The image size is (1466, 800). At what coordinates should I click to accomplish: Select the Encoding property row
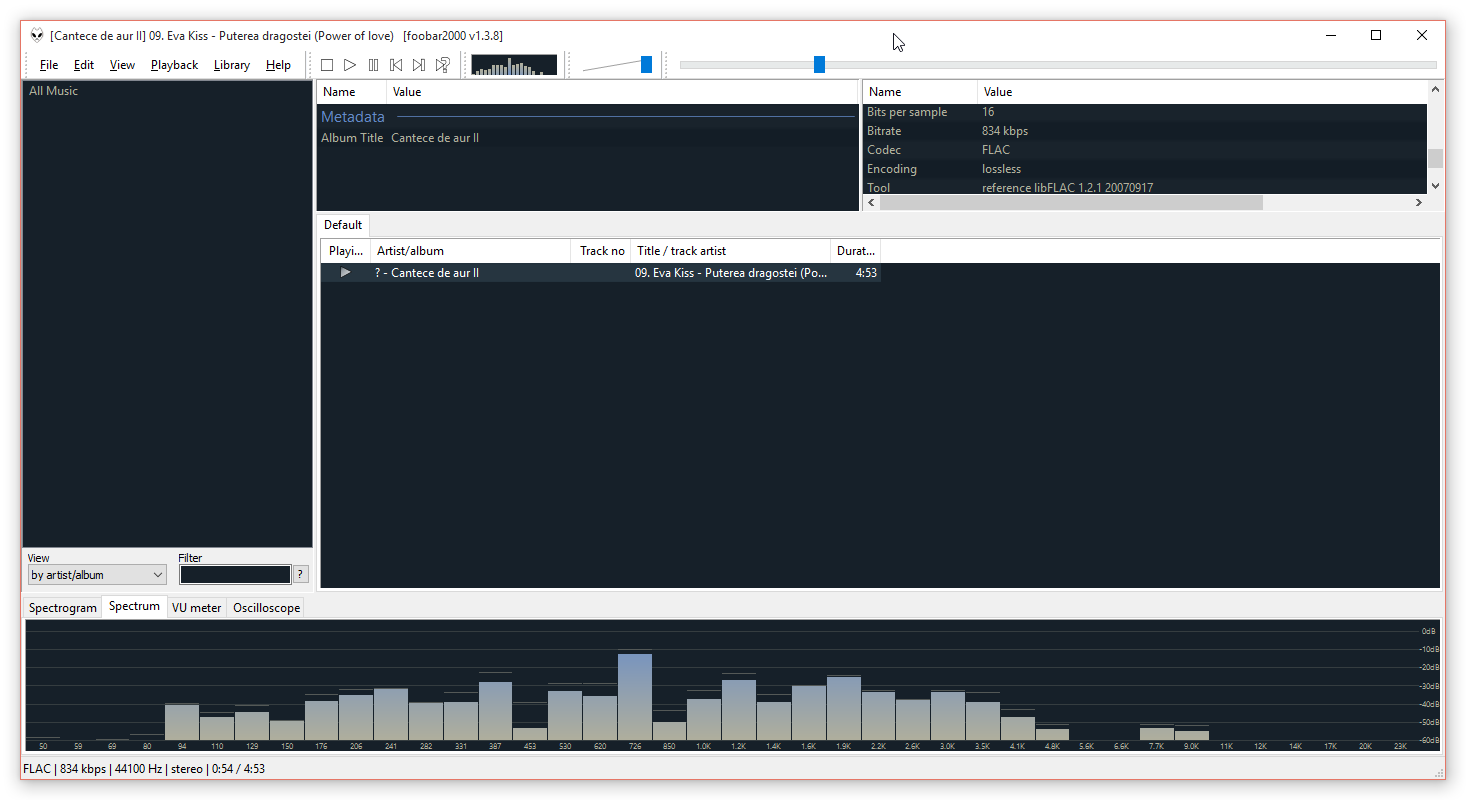click(1145, 169)
